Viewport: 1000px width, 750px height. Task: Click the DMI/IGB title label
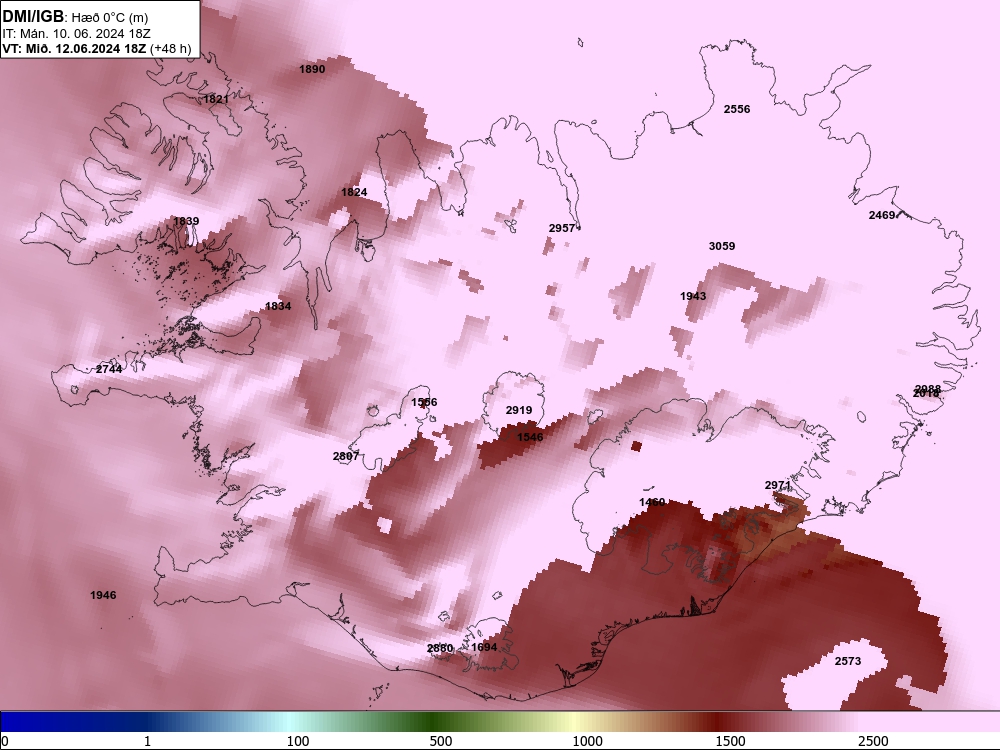click(x=33, y=16)
